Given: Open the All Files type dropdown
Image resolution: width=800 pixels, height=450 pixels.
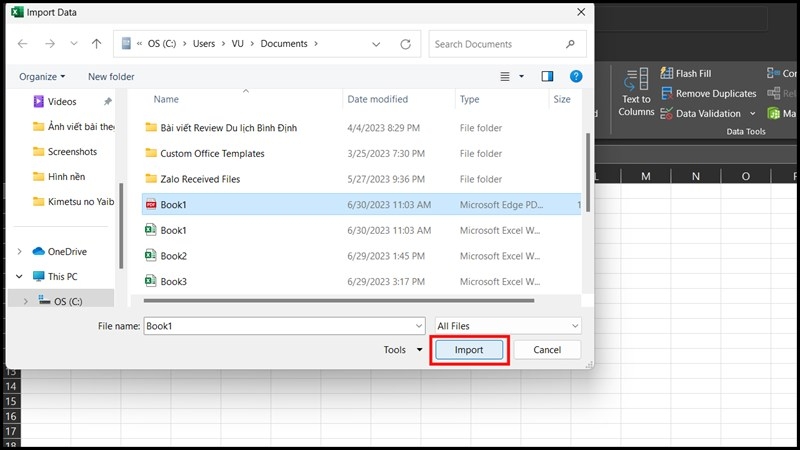Looking at the screenshot, I should 507,326.
